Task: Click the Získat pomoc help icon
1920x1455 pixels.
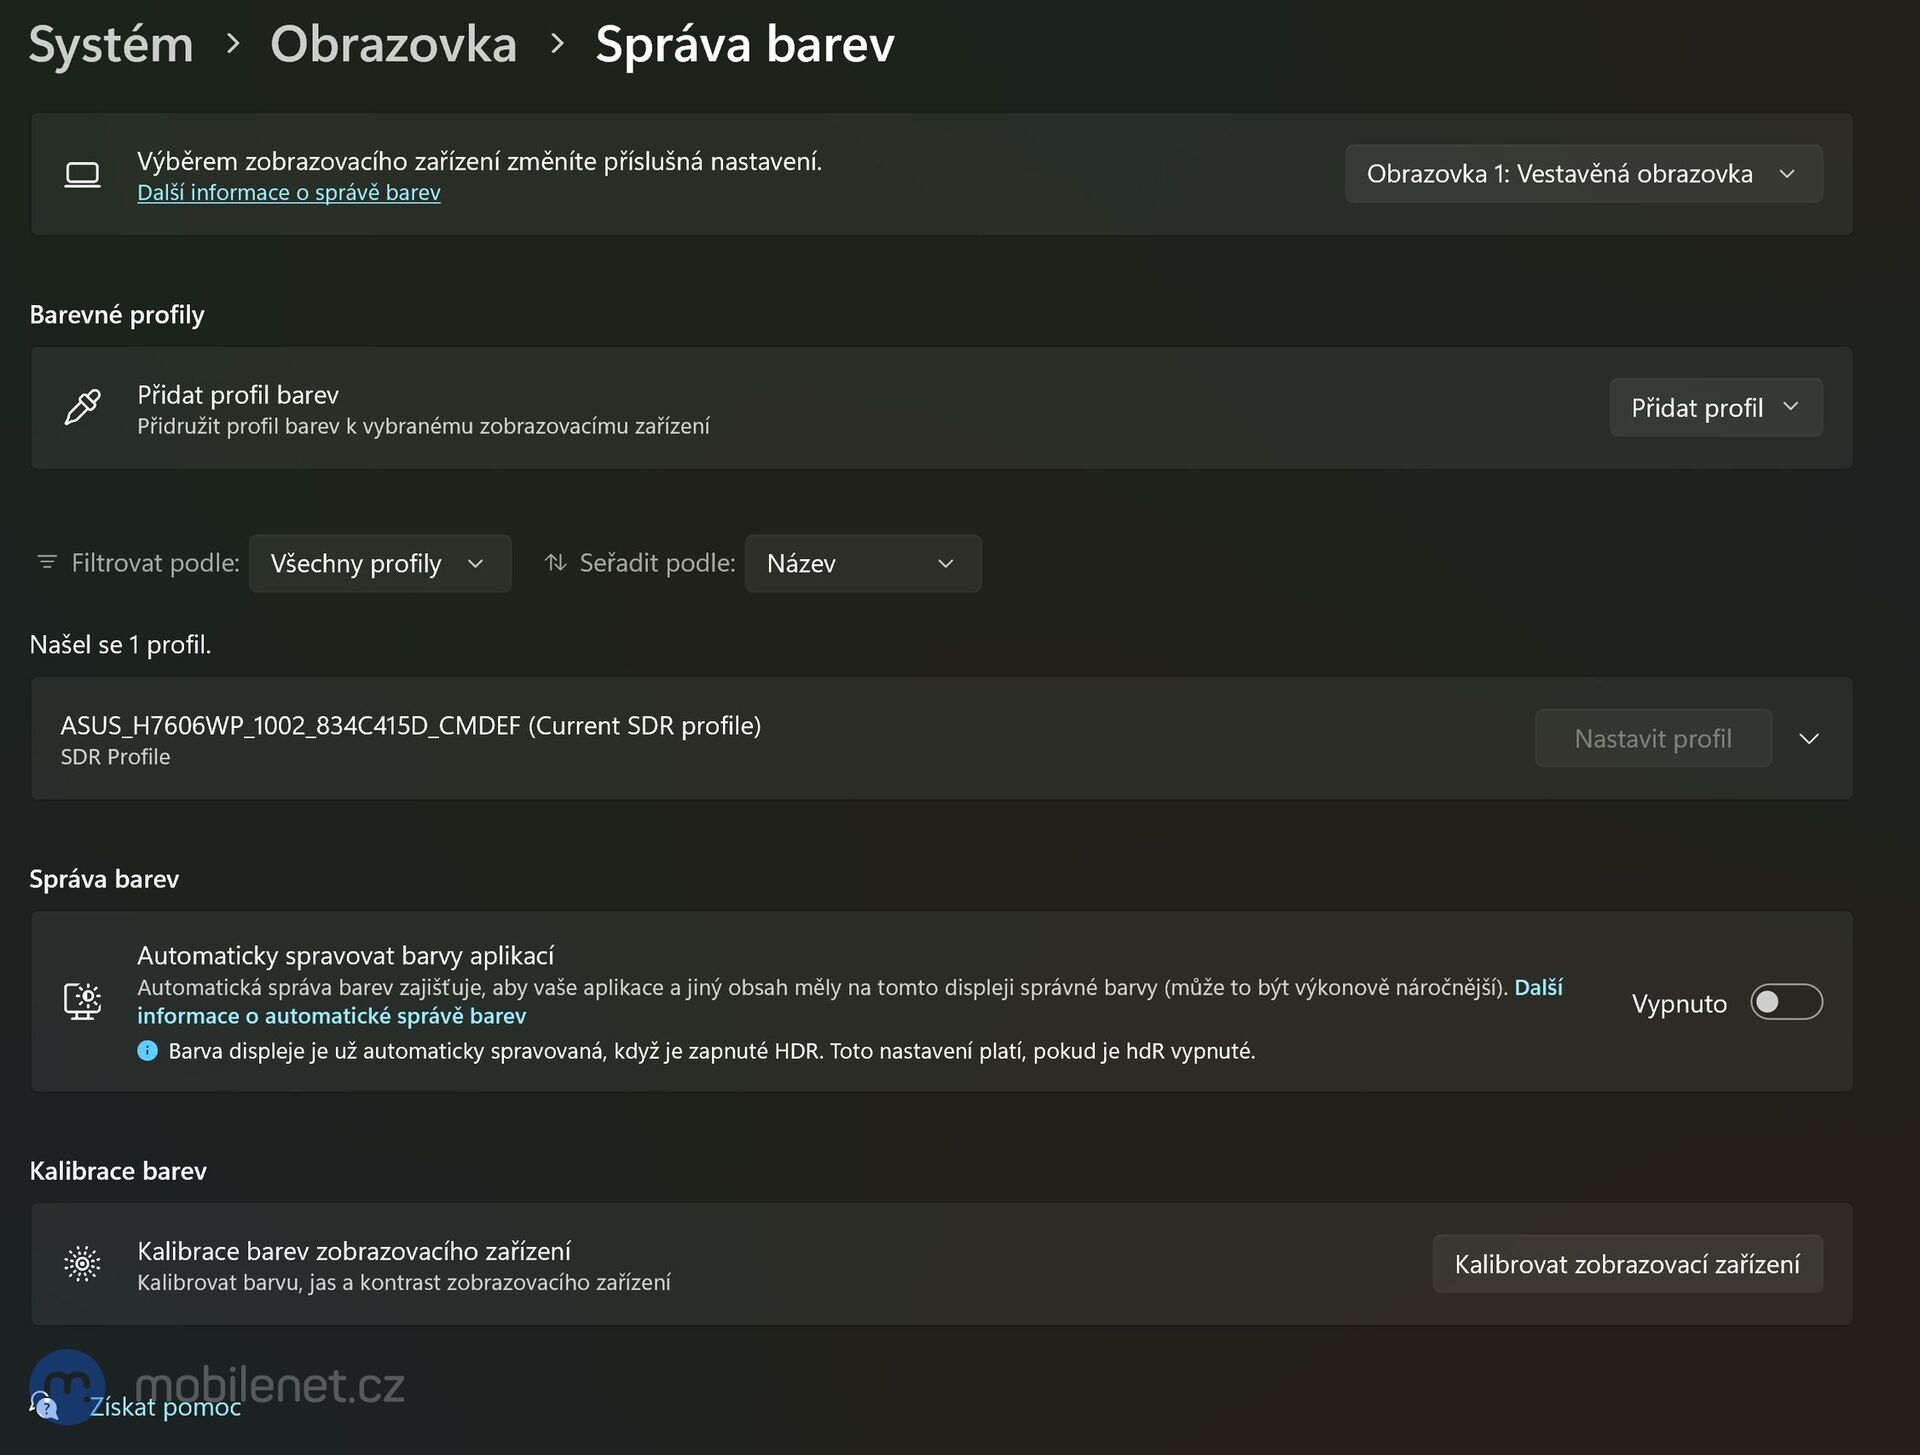Action: 44,1406
